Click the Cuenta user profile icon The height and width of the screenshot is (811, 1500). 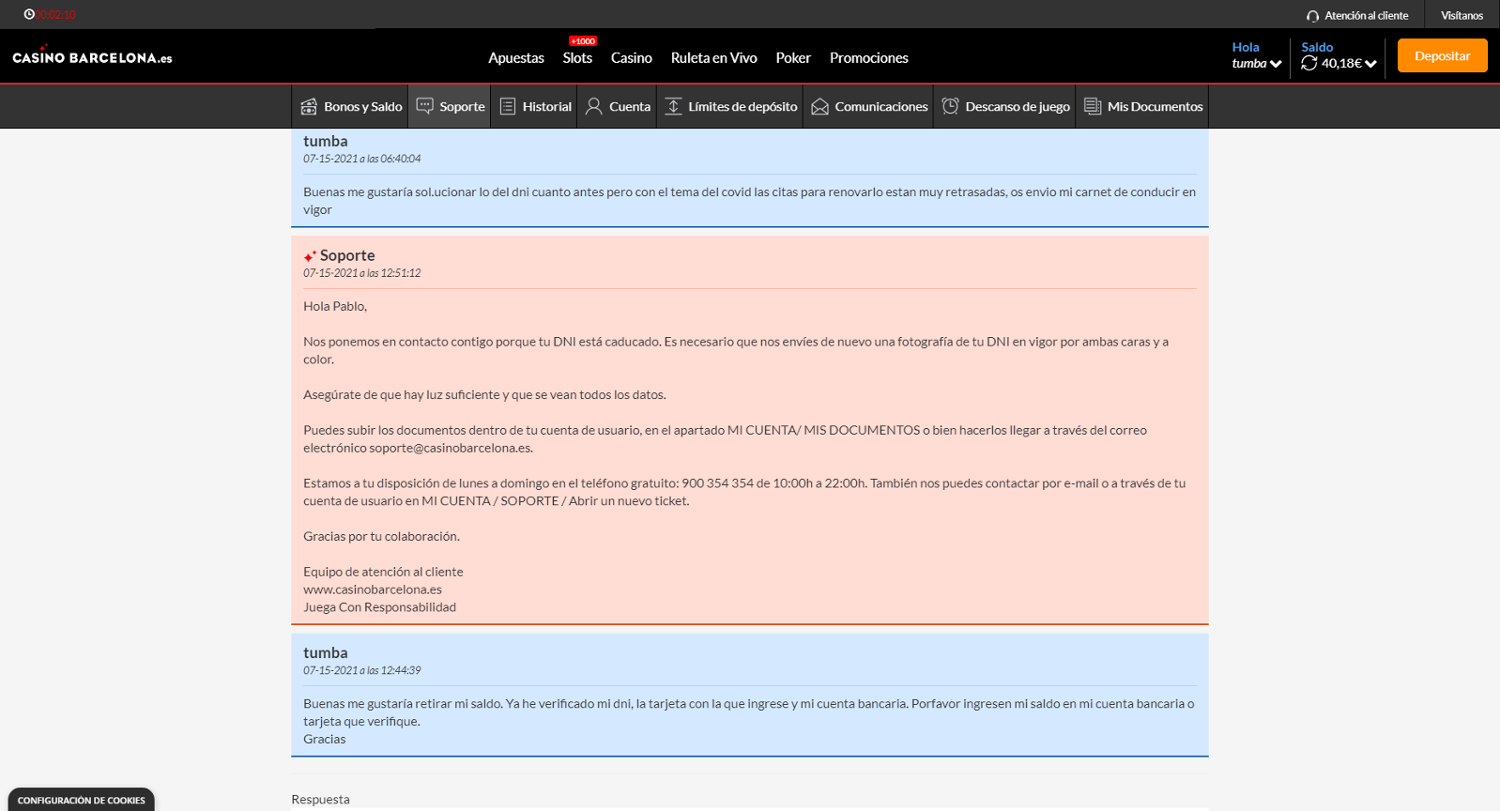point(594,106)
